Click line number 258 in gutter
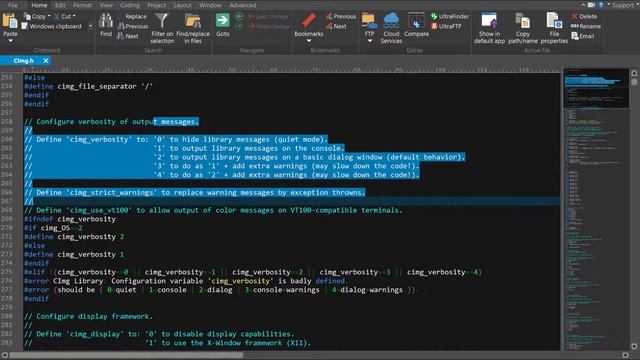Screen dimensions: 640x360 click(7, 122)
